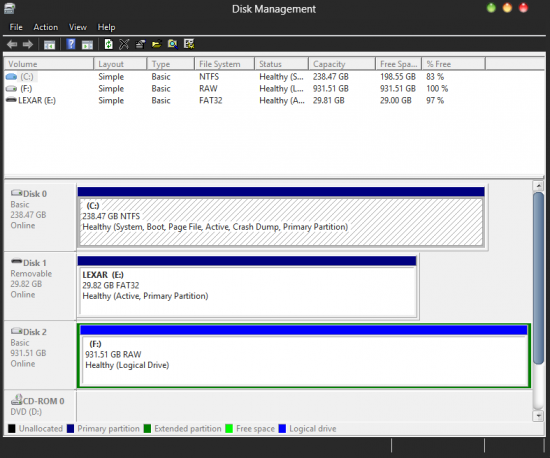Click the green Extended partition legend swatch
550x458 pixels.
coord(147,429)
